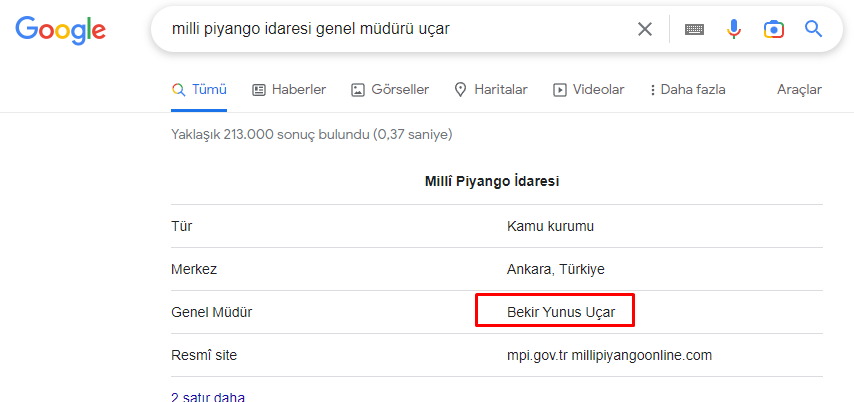Search by image with camera icon
The width and height of the screenshot is (854, 402).
click(x=774, y=29)
